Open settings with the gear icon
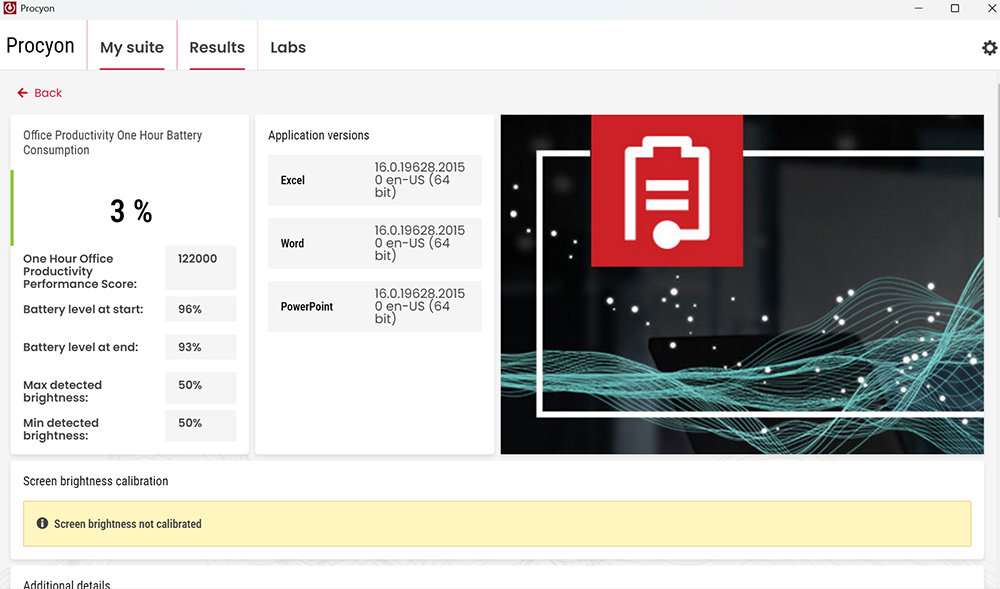This screenshot has width=1000, height=589. (989, 48)
